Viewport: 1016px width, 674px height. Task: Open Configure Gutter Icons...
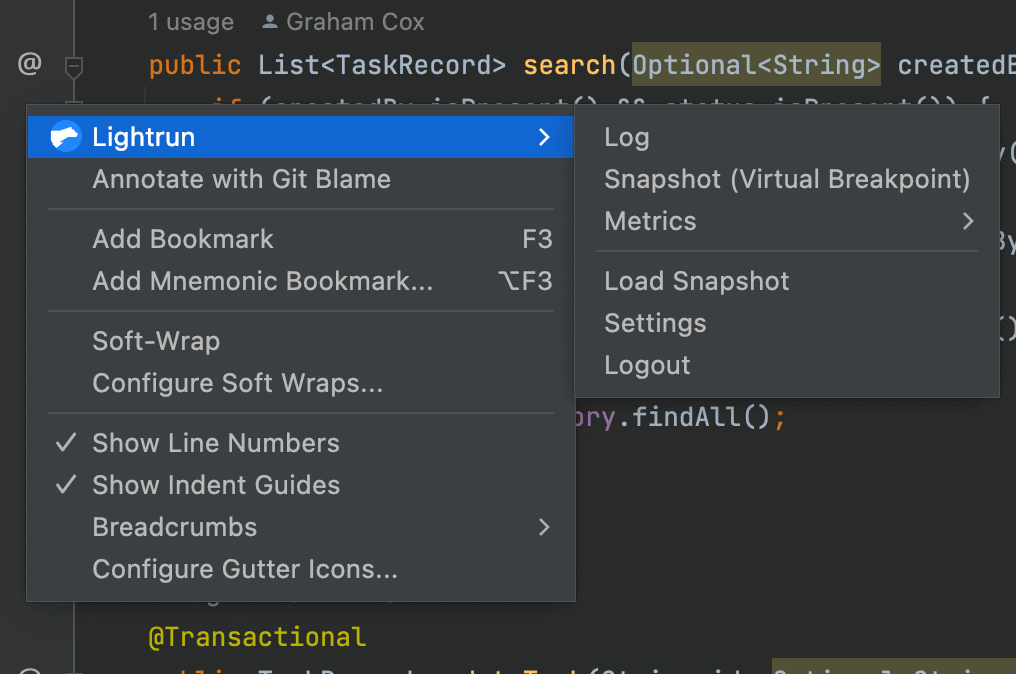(301, 570)
